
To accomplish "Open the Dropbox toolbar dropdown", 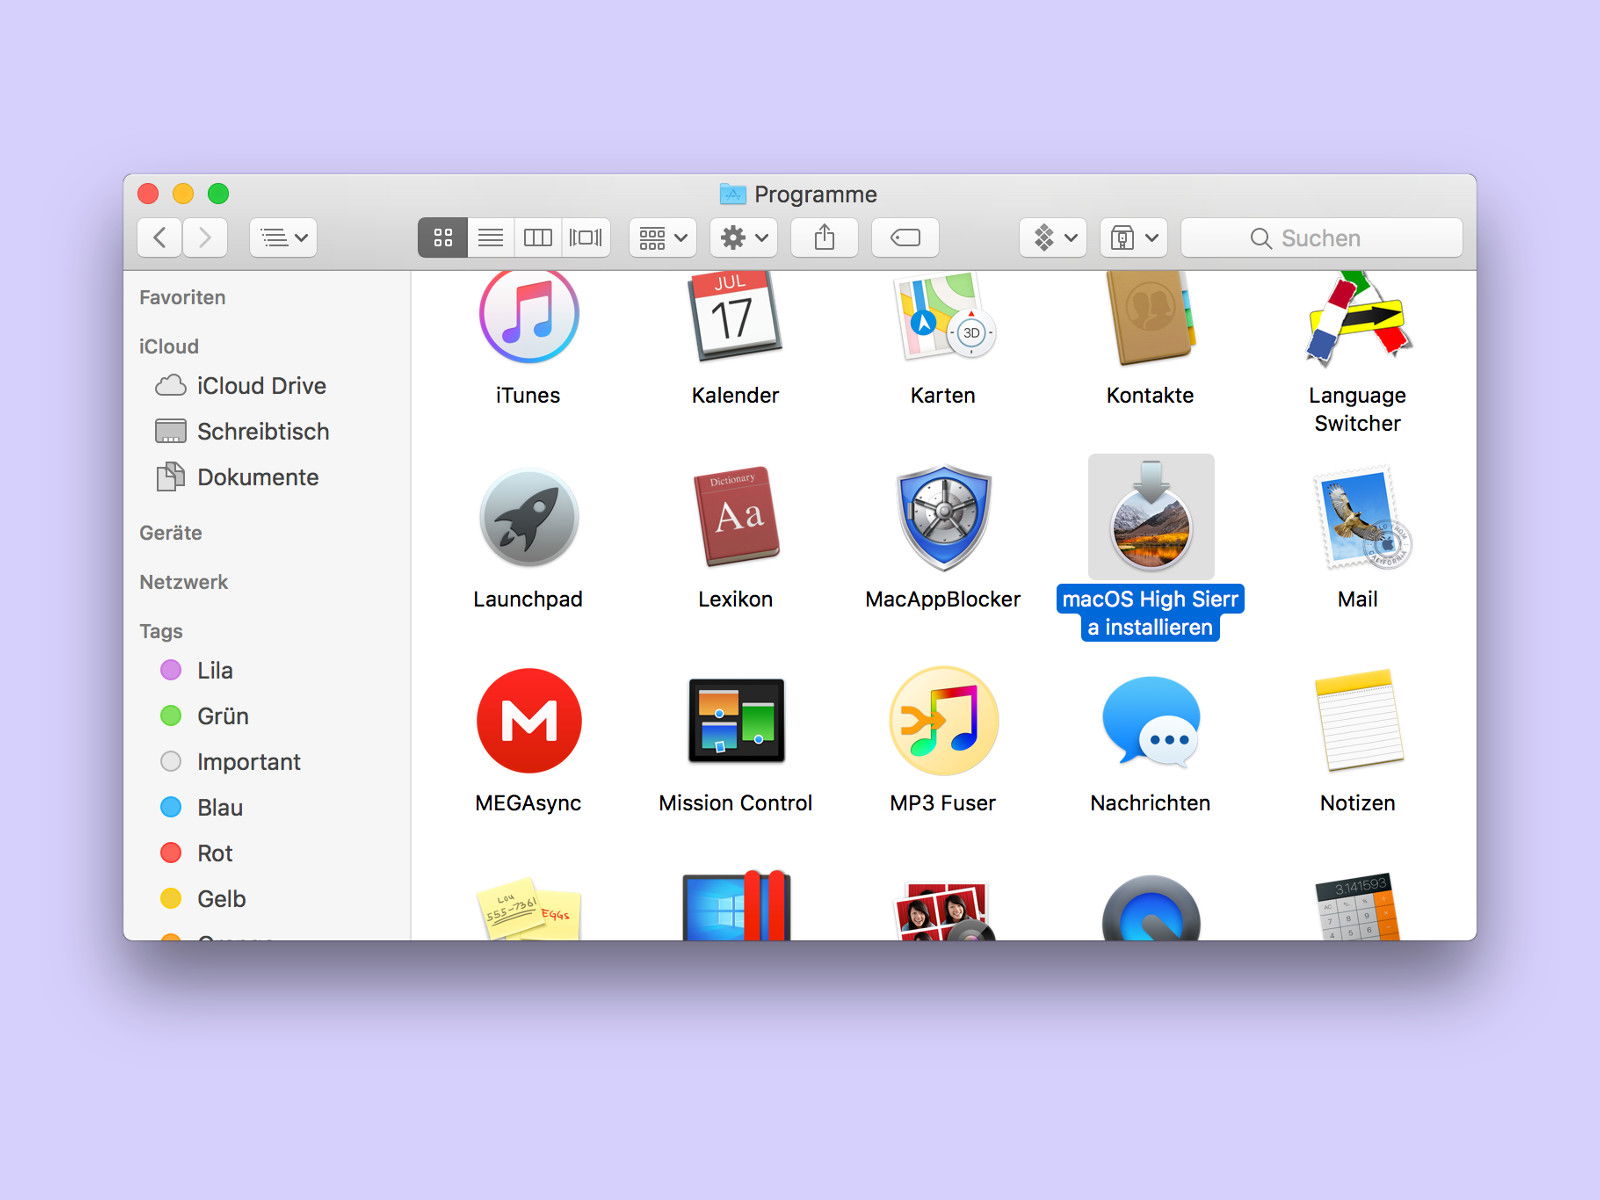I will [x=1053, y=237].
